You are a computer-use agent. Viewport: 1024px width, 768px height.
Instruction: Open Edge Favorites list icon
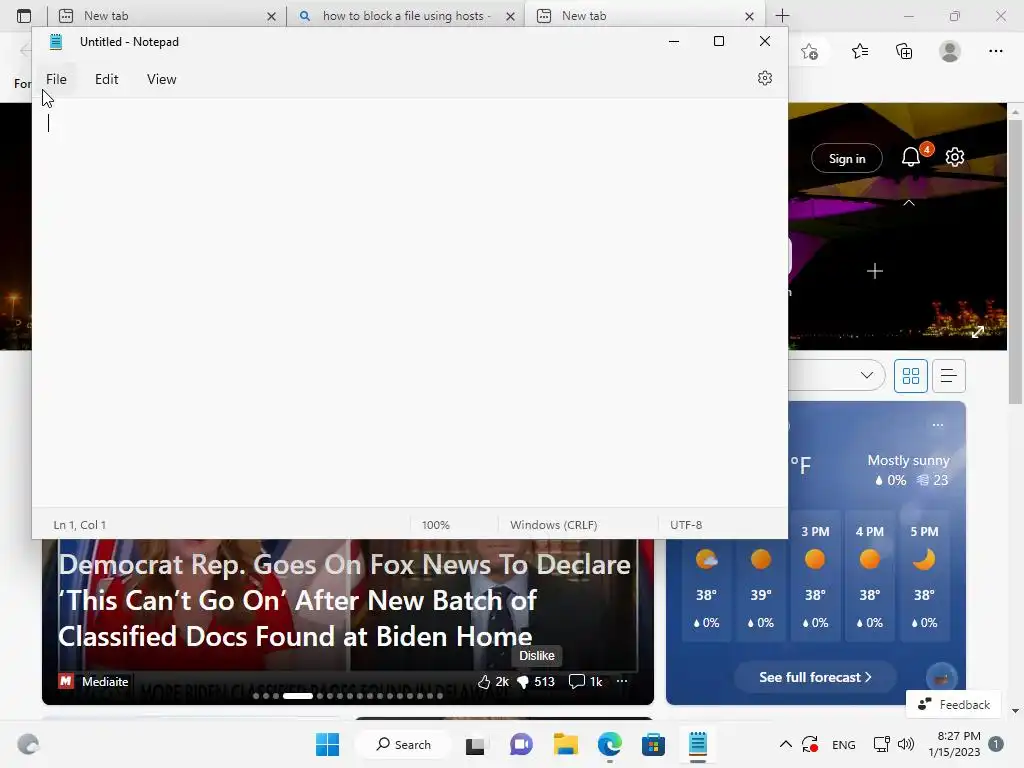point(860,51)
